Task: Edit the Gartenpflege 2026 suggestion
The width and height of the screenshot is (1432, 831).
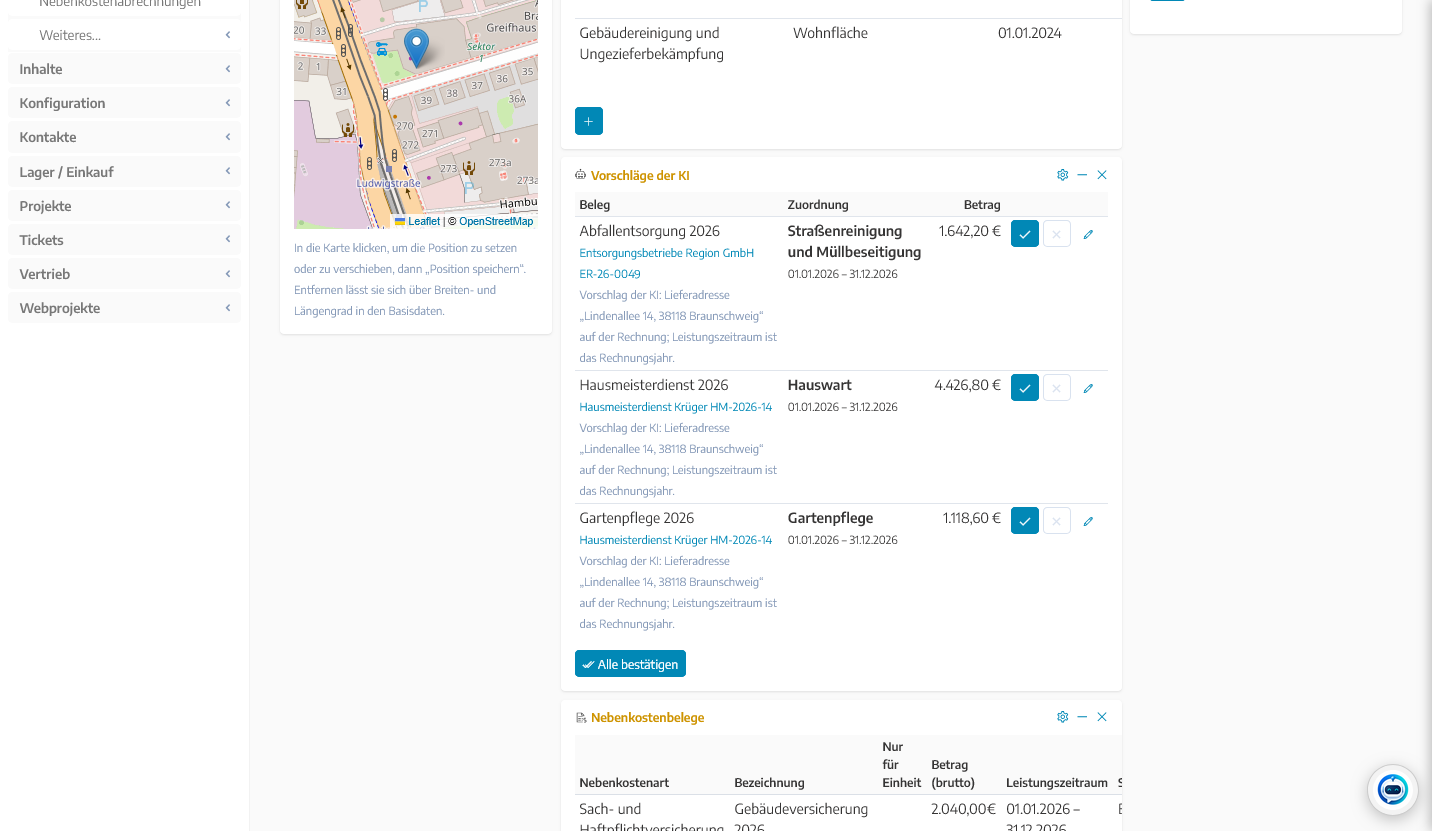Action: pyautogui.click(x=1088, y=521)
